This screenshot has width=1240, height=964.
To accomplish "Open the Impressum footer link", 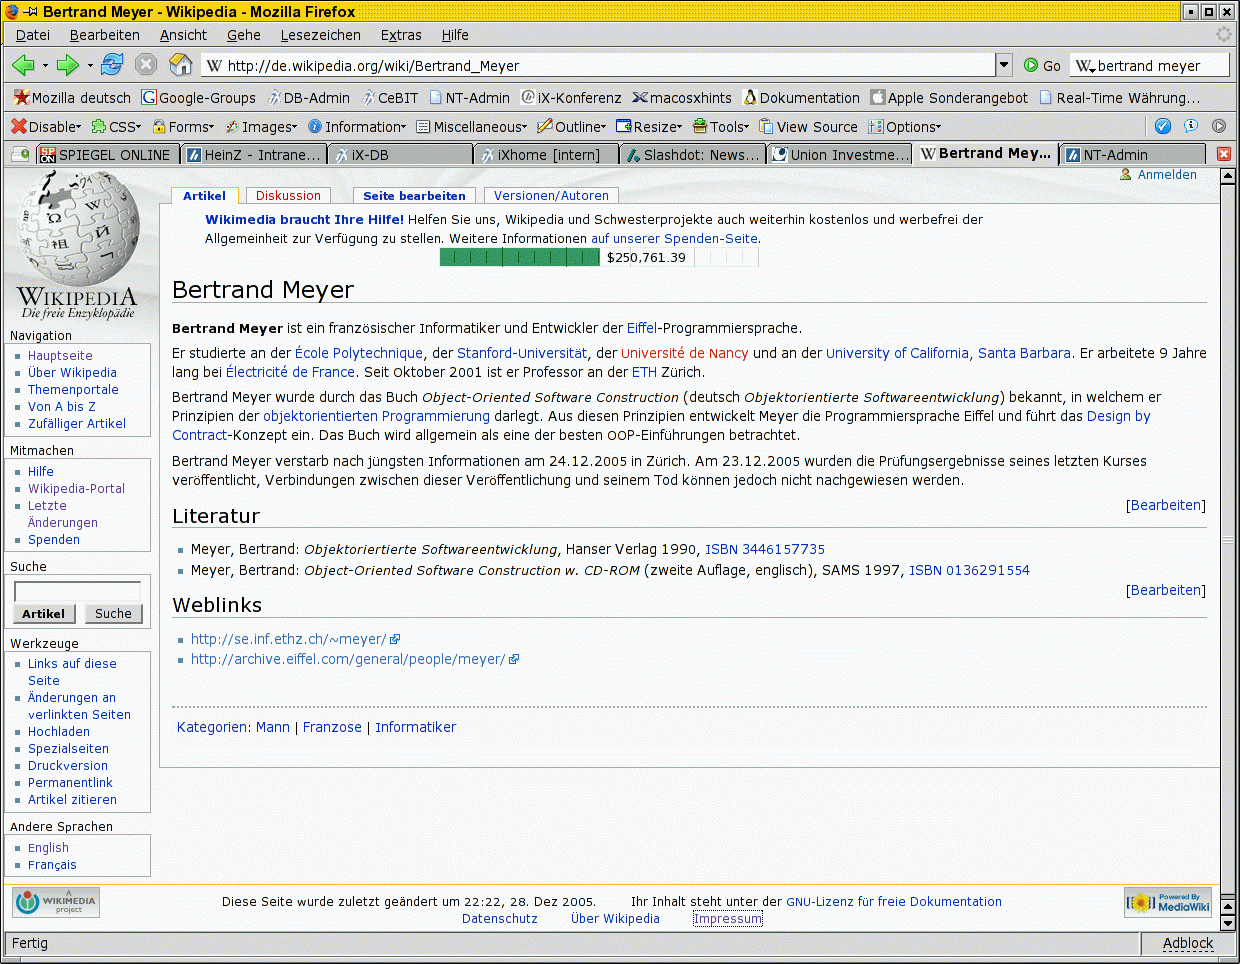I will coord(728,919).
